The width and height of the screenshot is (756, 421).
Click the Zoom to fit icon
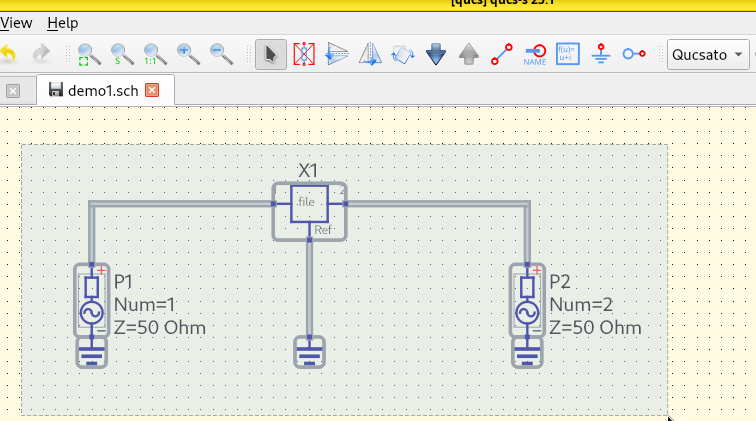[x=89, y=54]
